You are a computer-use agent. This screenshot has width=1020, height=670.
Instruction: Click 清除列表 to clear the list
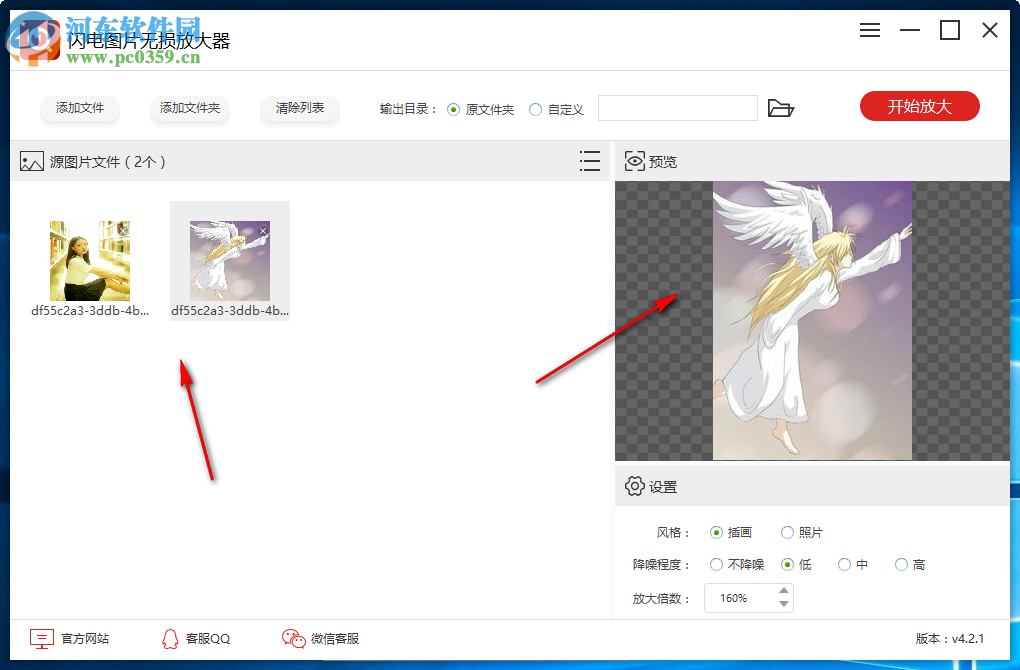(x=299, y=107)
